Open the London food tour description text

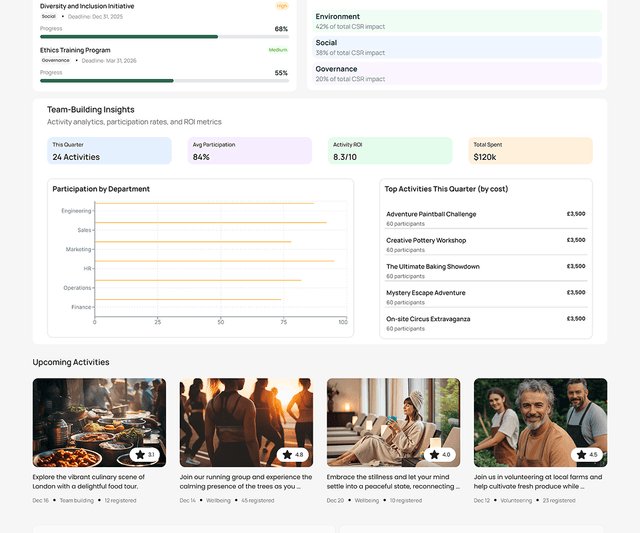click(89, 482)
